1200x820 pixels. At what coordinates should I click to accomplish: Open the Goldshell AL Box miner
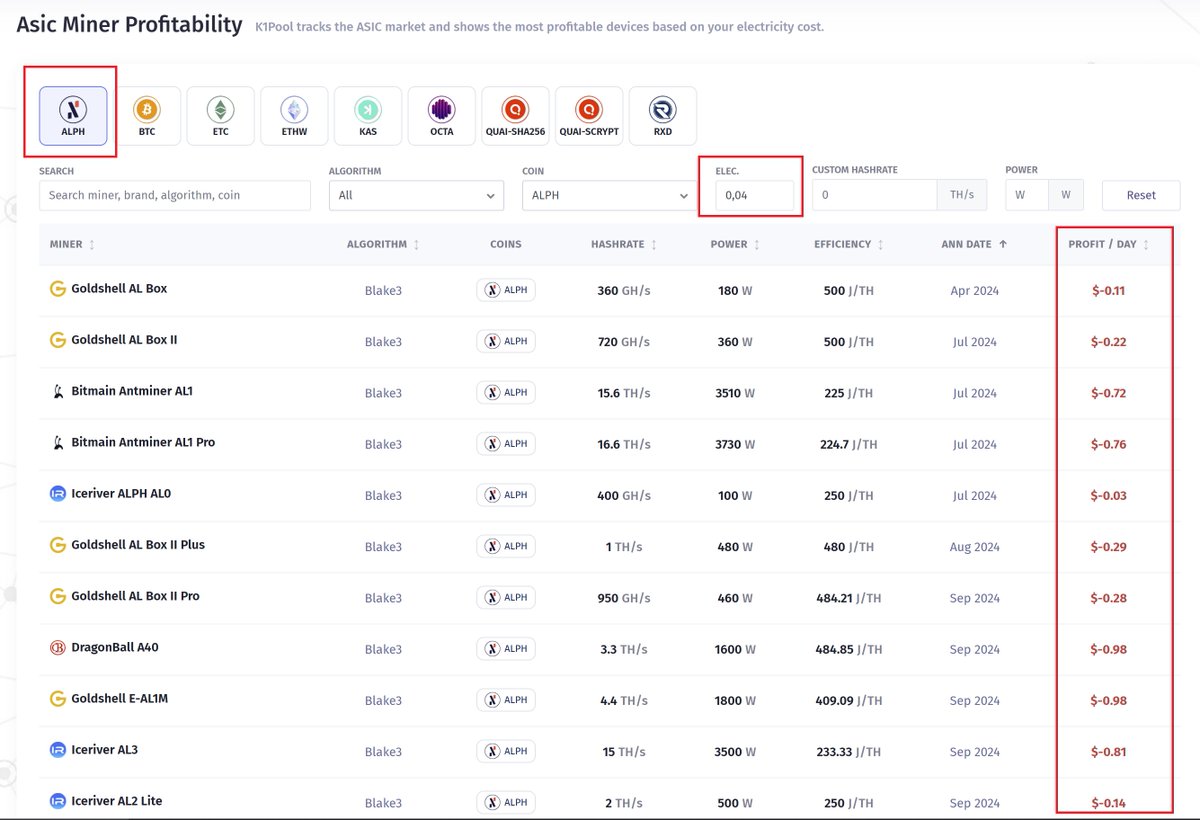(119, 288)
